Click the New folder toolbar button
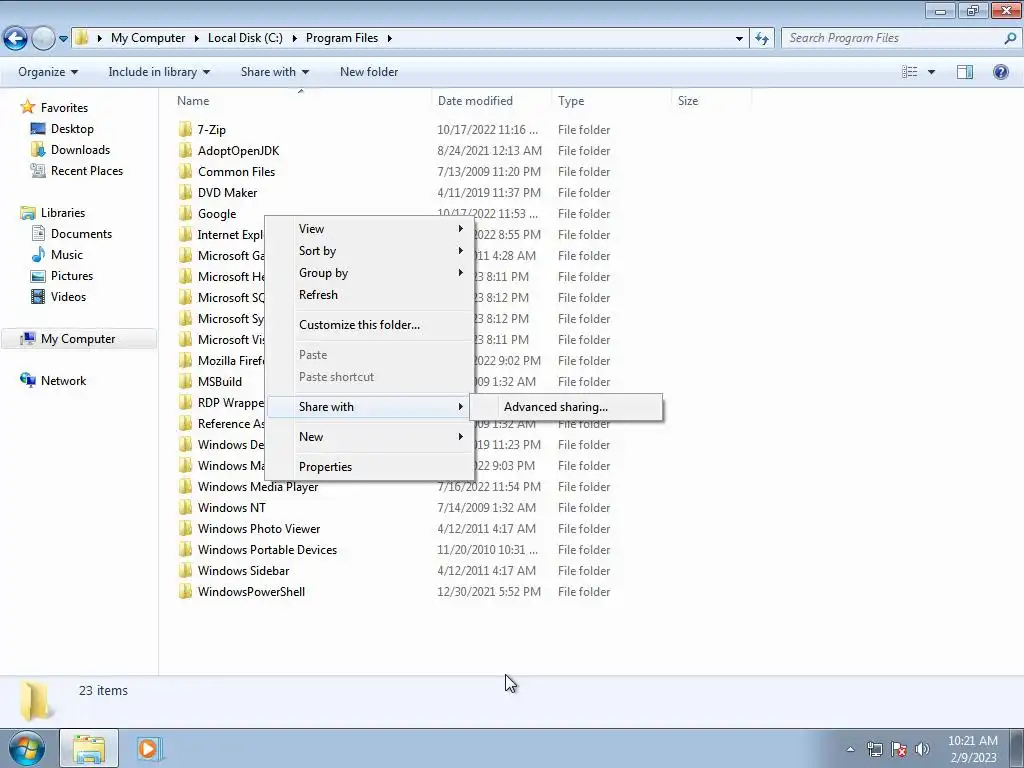 point(369,72)
